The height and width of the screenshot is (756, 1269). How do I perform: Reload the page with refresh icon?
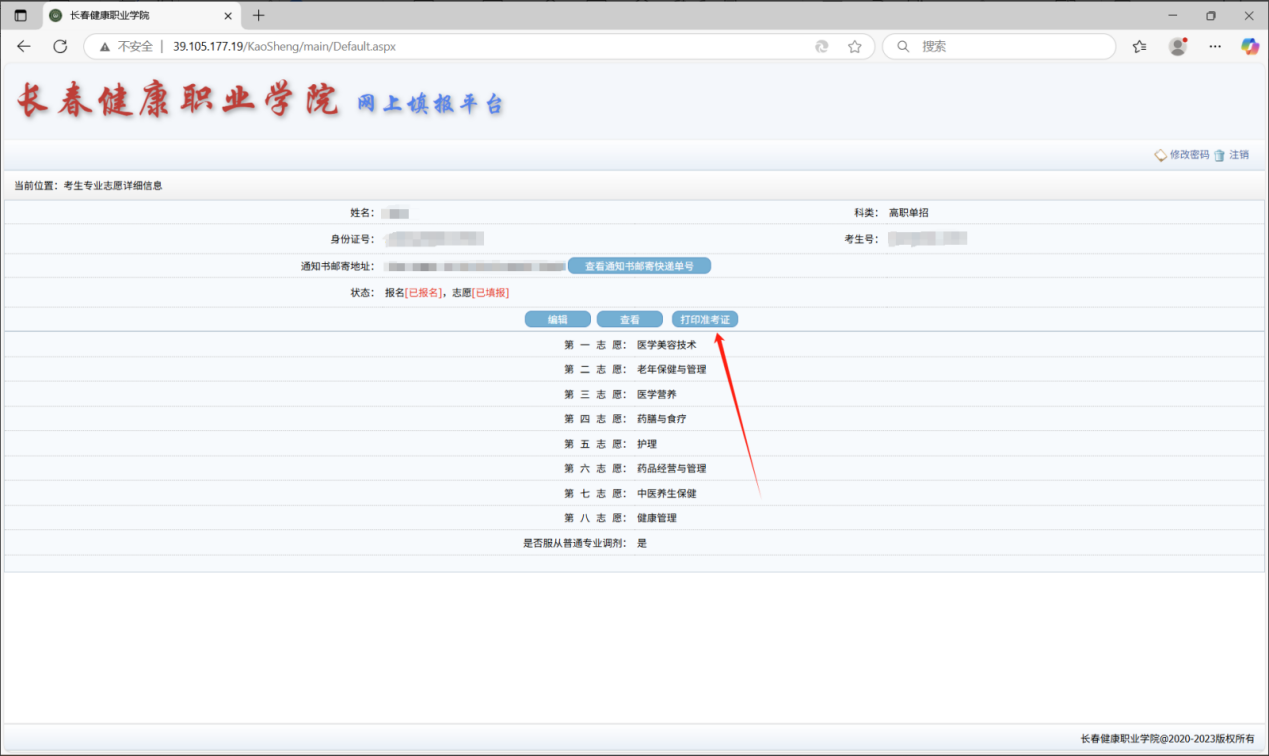(x=60, y=46)
